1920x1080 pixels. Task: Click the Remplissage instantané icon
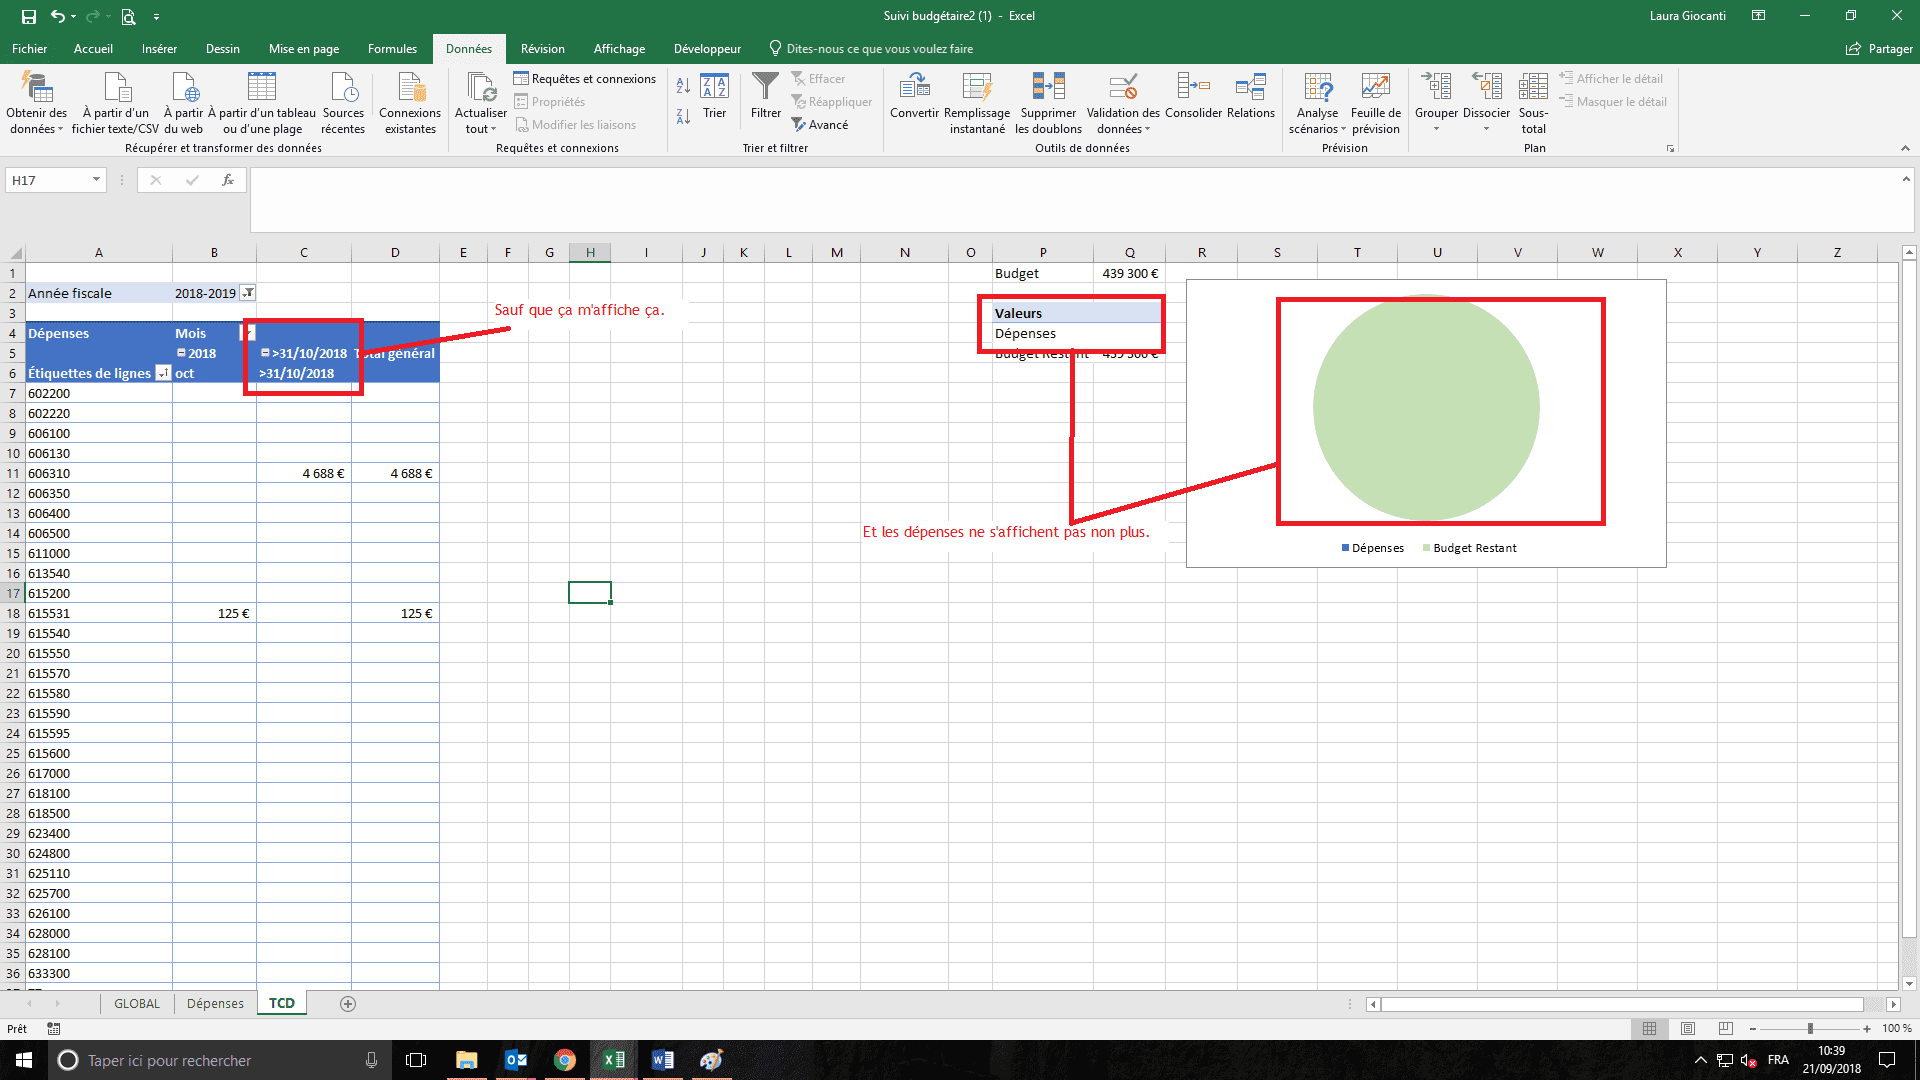click(976, 87)
